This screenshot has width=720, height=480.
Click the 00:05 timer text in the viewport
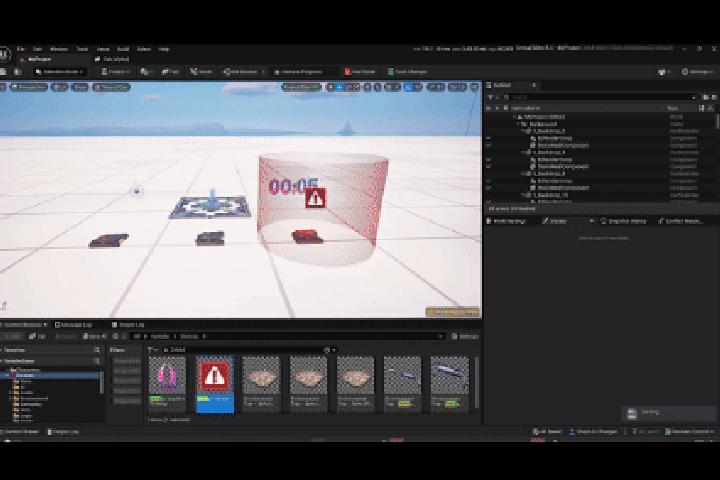pyautogui.click(x=292, y=186)
